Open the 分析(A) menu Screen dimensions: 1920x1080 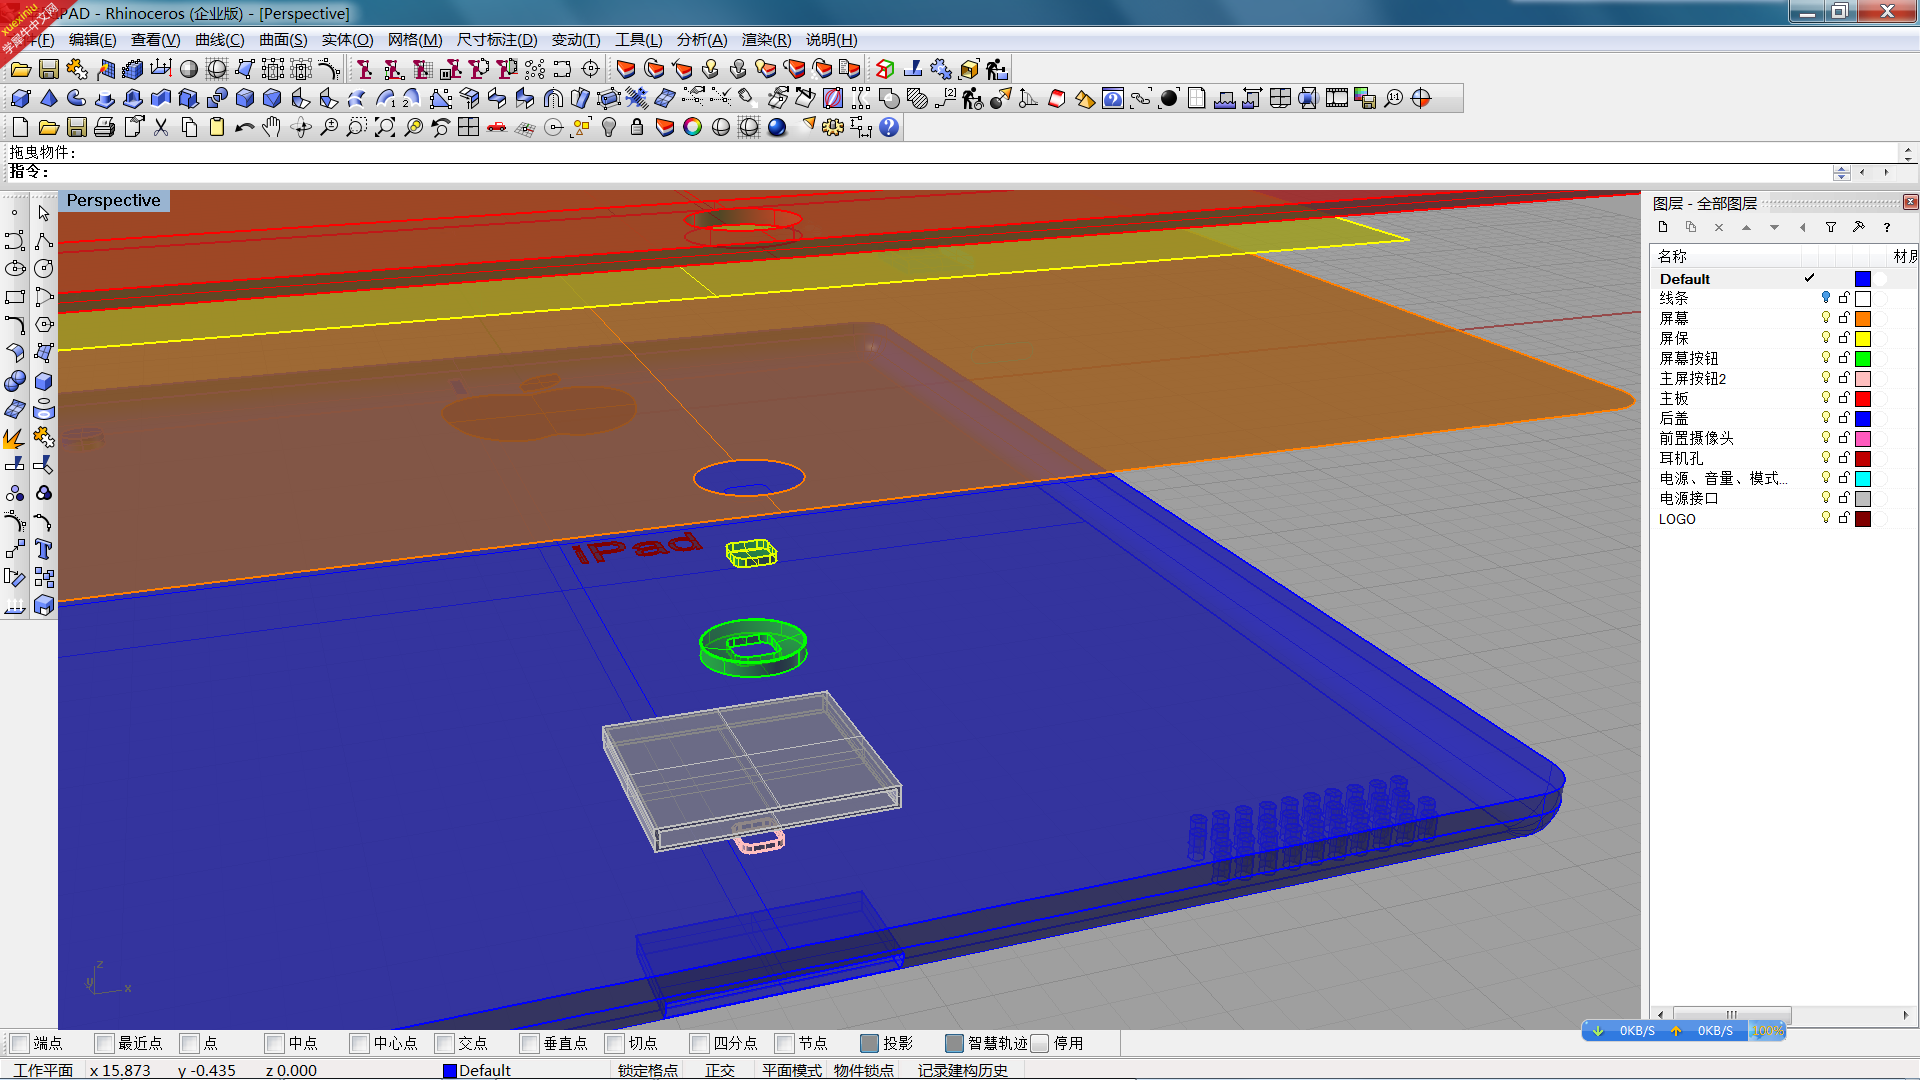pyautogui.click(x=702, y=40)
